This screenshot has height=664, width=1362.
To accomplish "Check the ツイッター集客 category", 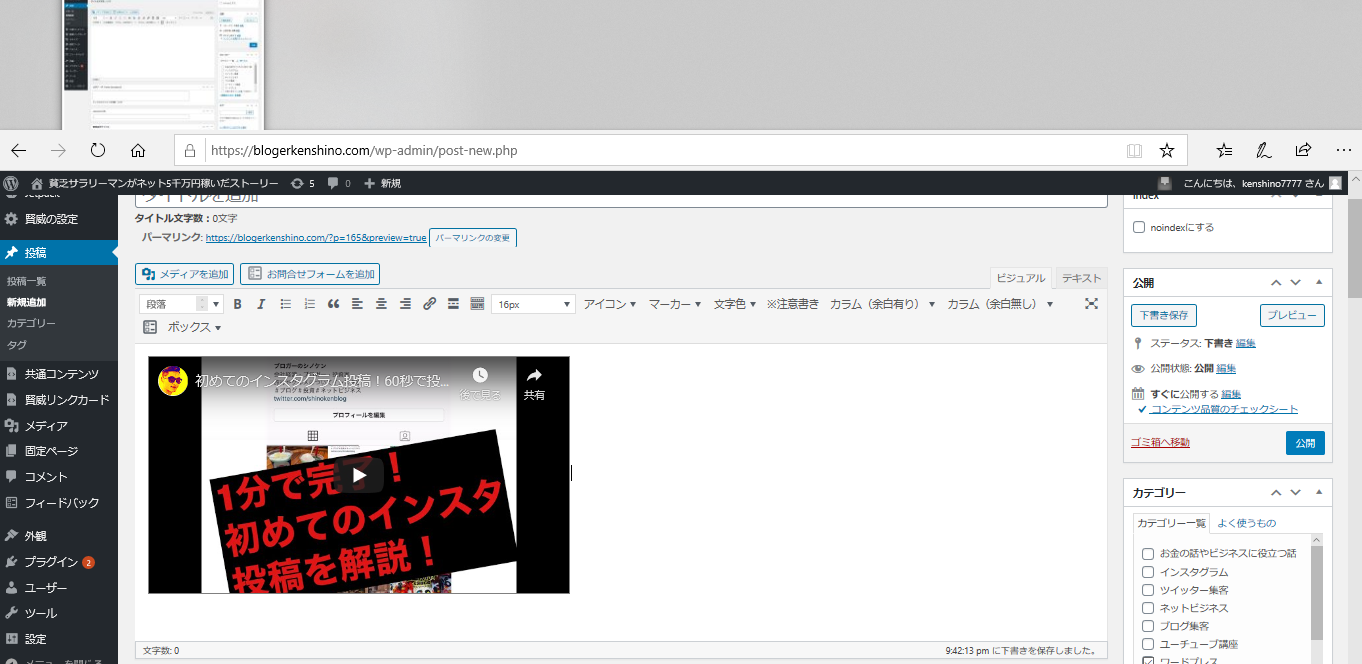I will click(1148, 590).
